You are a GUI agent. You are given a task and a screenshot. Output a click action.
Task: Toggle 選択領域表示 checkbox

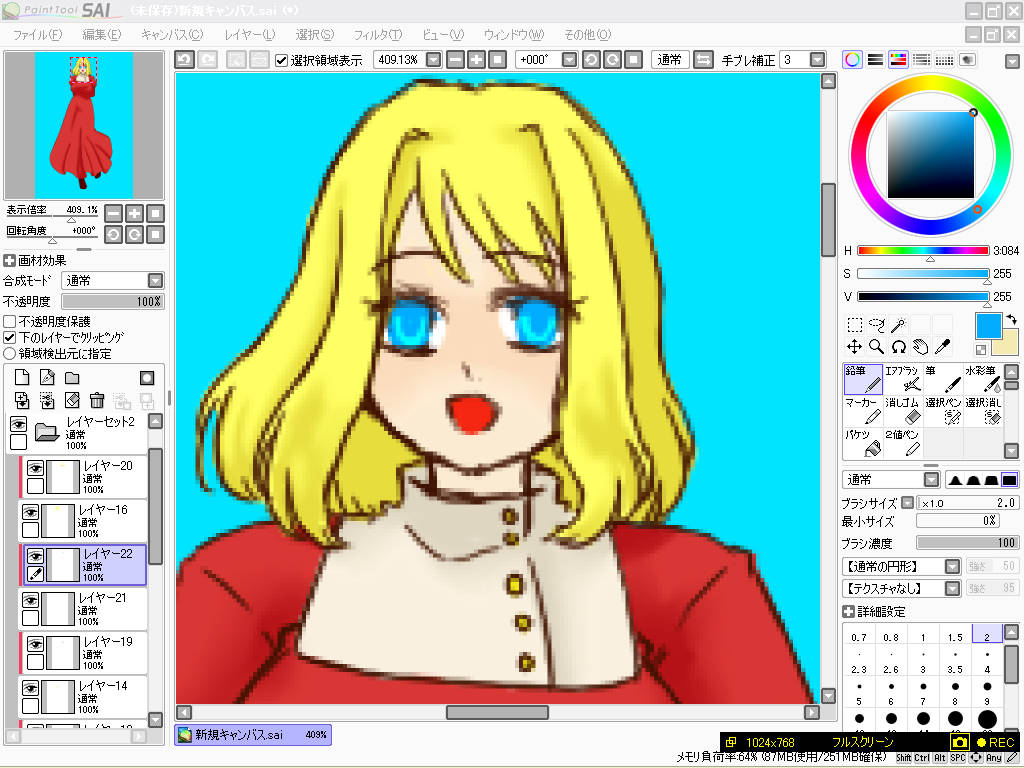[x=281, y=61]
